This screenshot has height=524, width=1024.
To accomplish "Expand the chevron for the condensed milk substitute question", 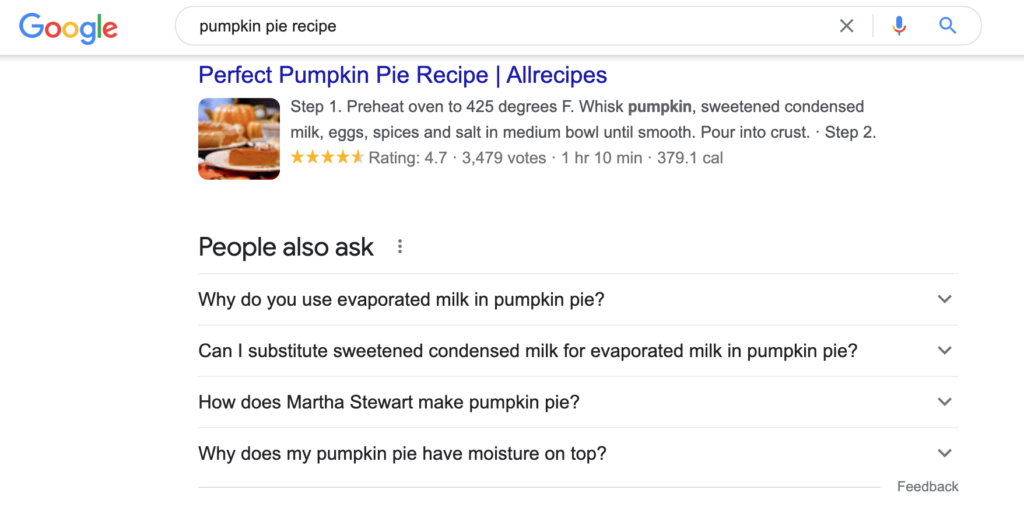I will coord(944,351).
